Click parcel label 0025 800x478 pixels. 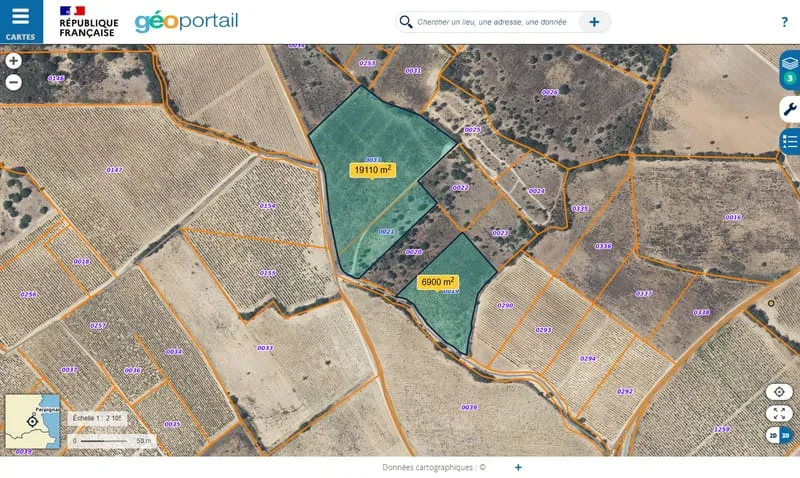(x=472, y=130)
